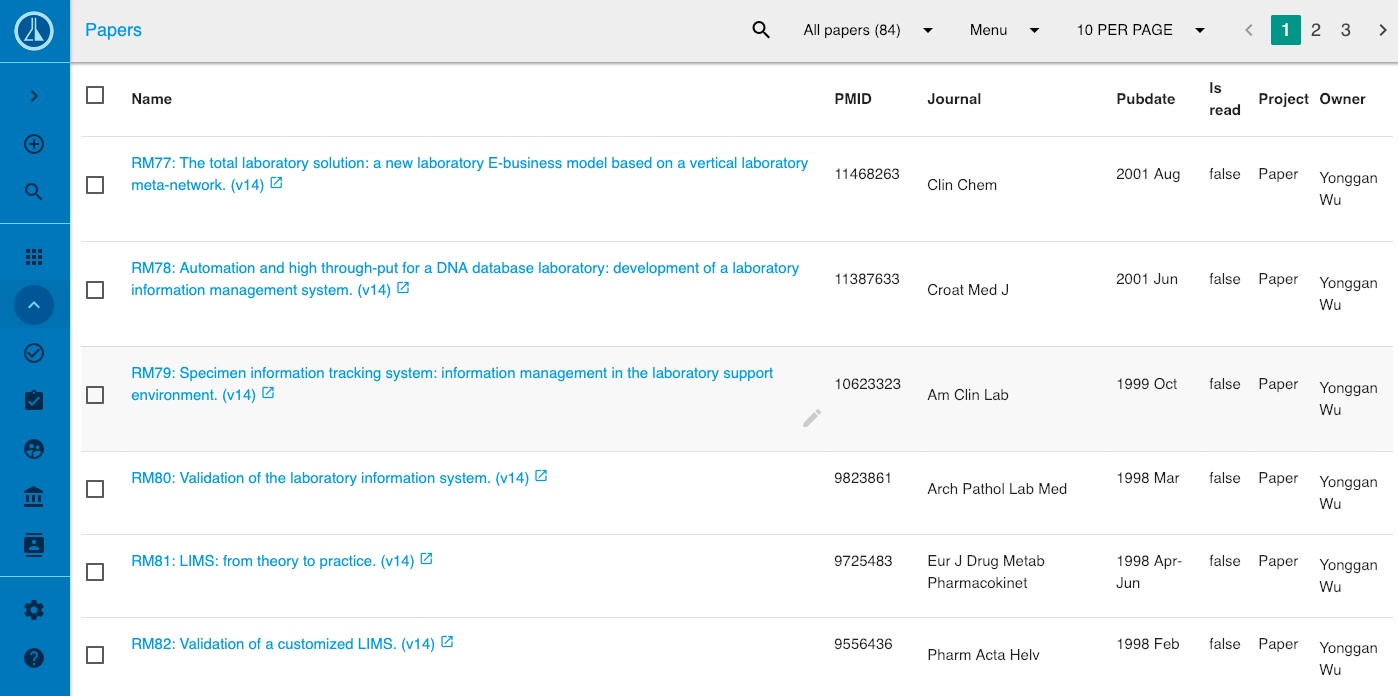
Task: Click PMID value 10623323
Action: [x=867, y=384]
